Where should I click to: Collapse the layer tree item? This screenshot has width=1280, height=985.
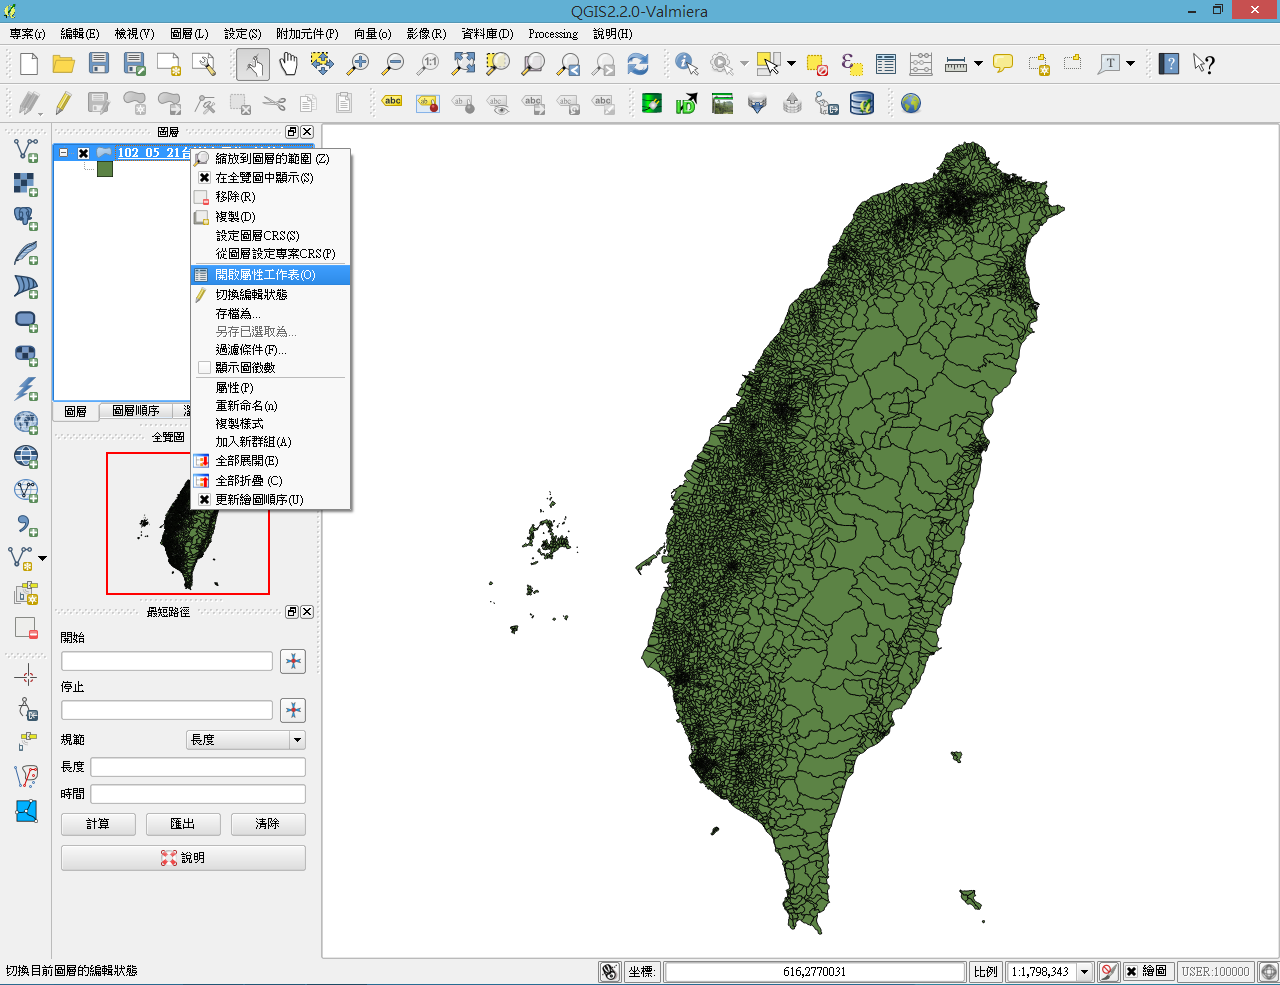(x=64, y=153)
